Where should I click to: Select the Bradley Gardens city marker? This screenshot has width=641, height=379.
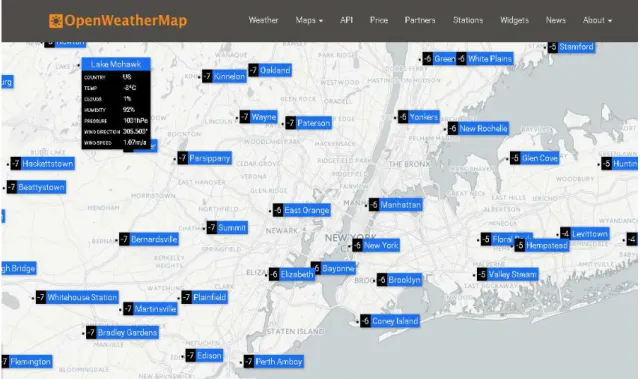click(123, 332)
